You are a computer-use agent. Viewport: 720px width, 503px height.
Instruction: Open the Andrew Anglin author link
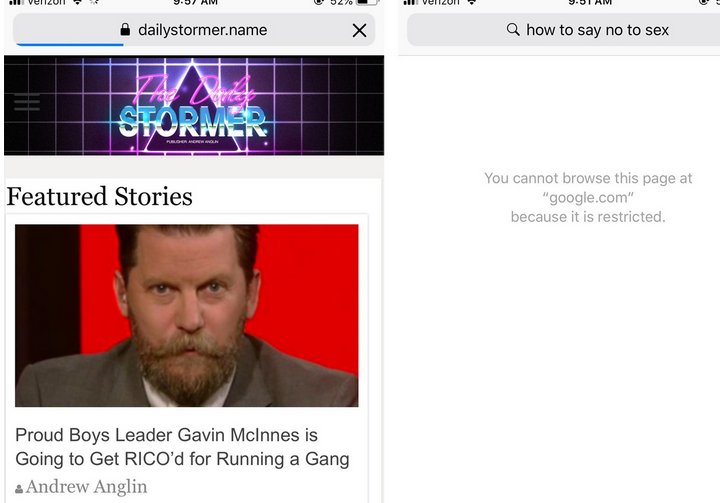86,487
